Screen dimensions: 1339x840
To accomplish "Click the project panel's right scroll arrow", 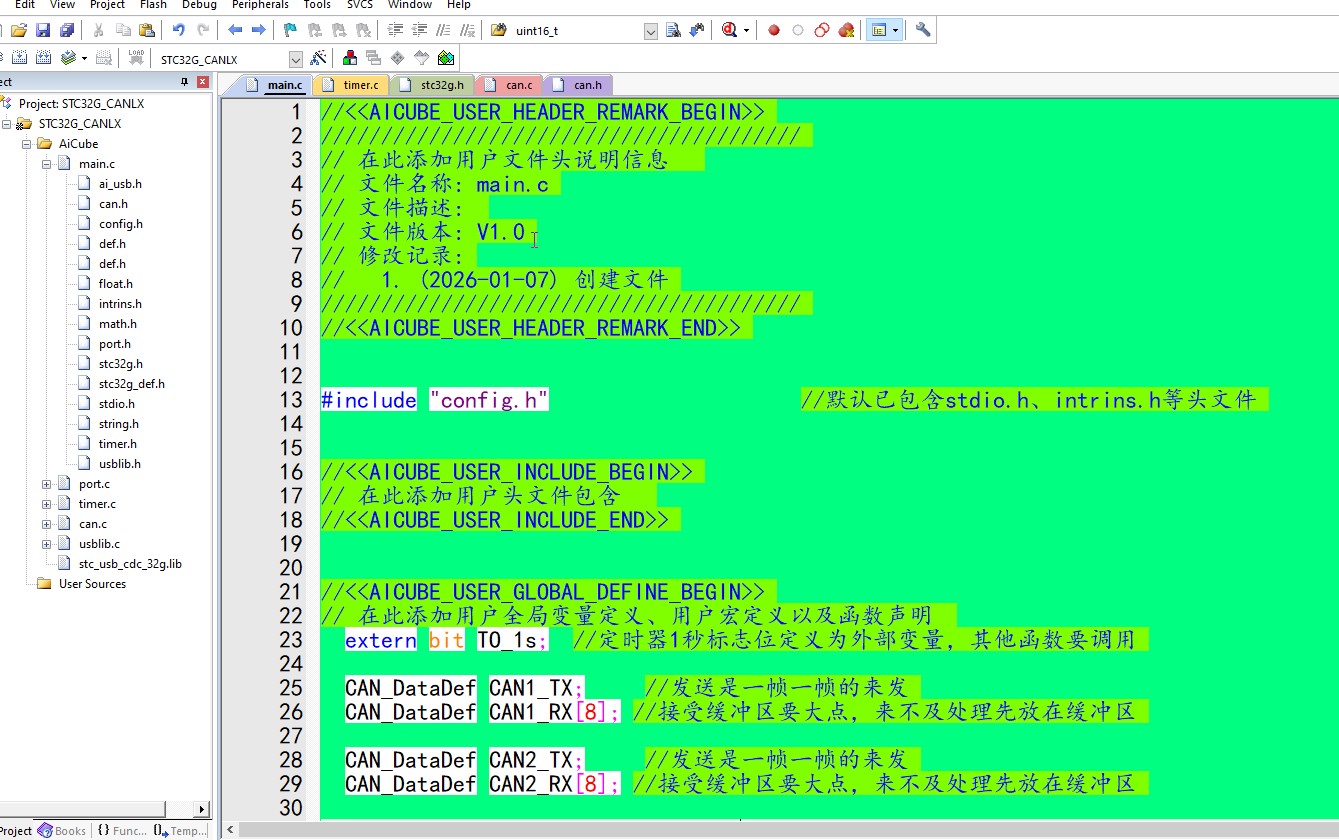I will (x=201, y=809).
